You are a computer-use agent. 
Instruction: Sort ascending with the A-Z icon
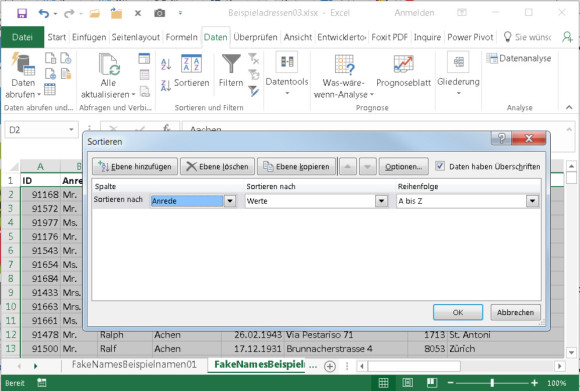pyautogui.click(x=166, y=64)
